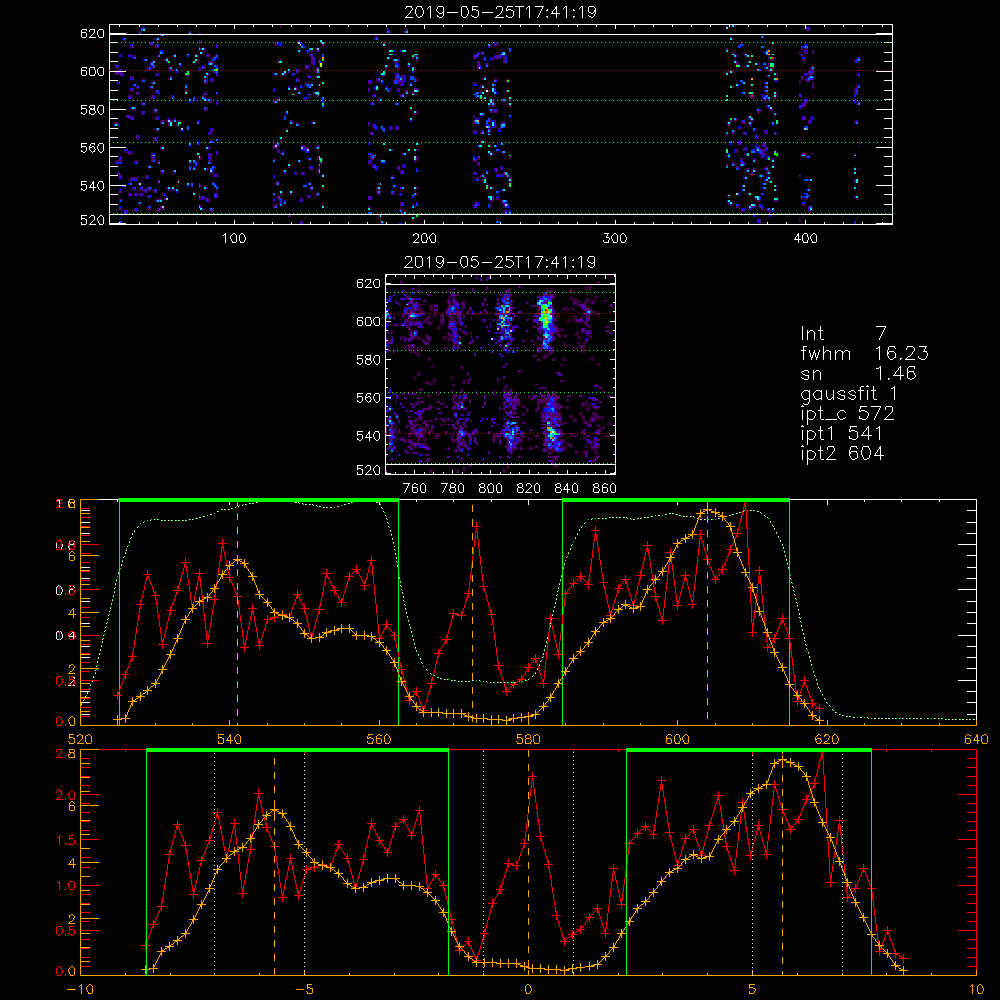Click the red central peak at 0 in bottom profile

[x=532, y=777]
